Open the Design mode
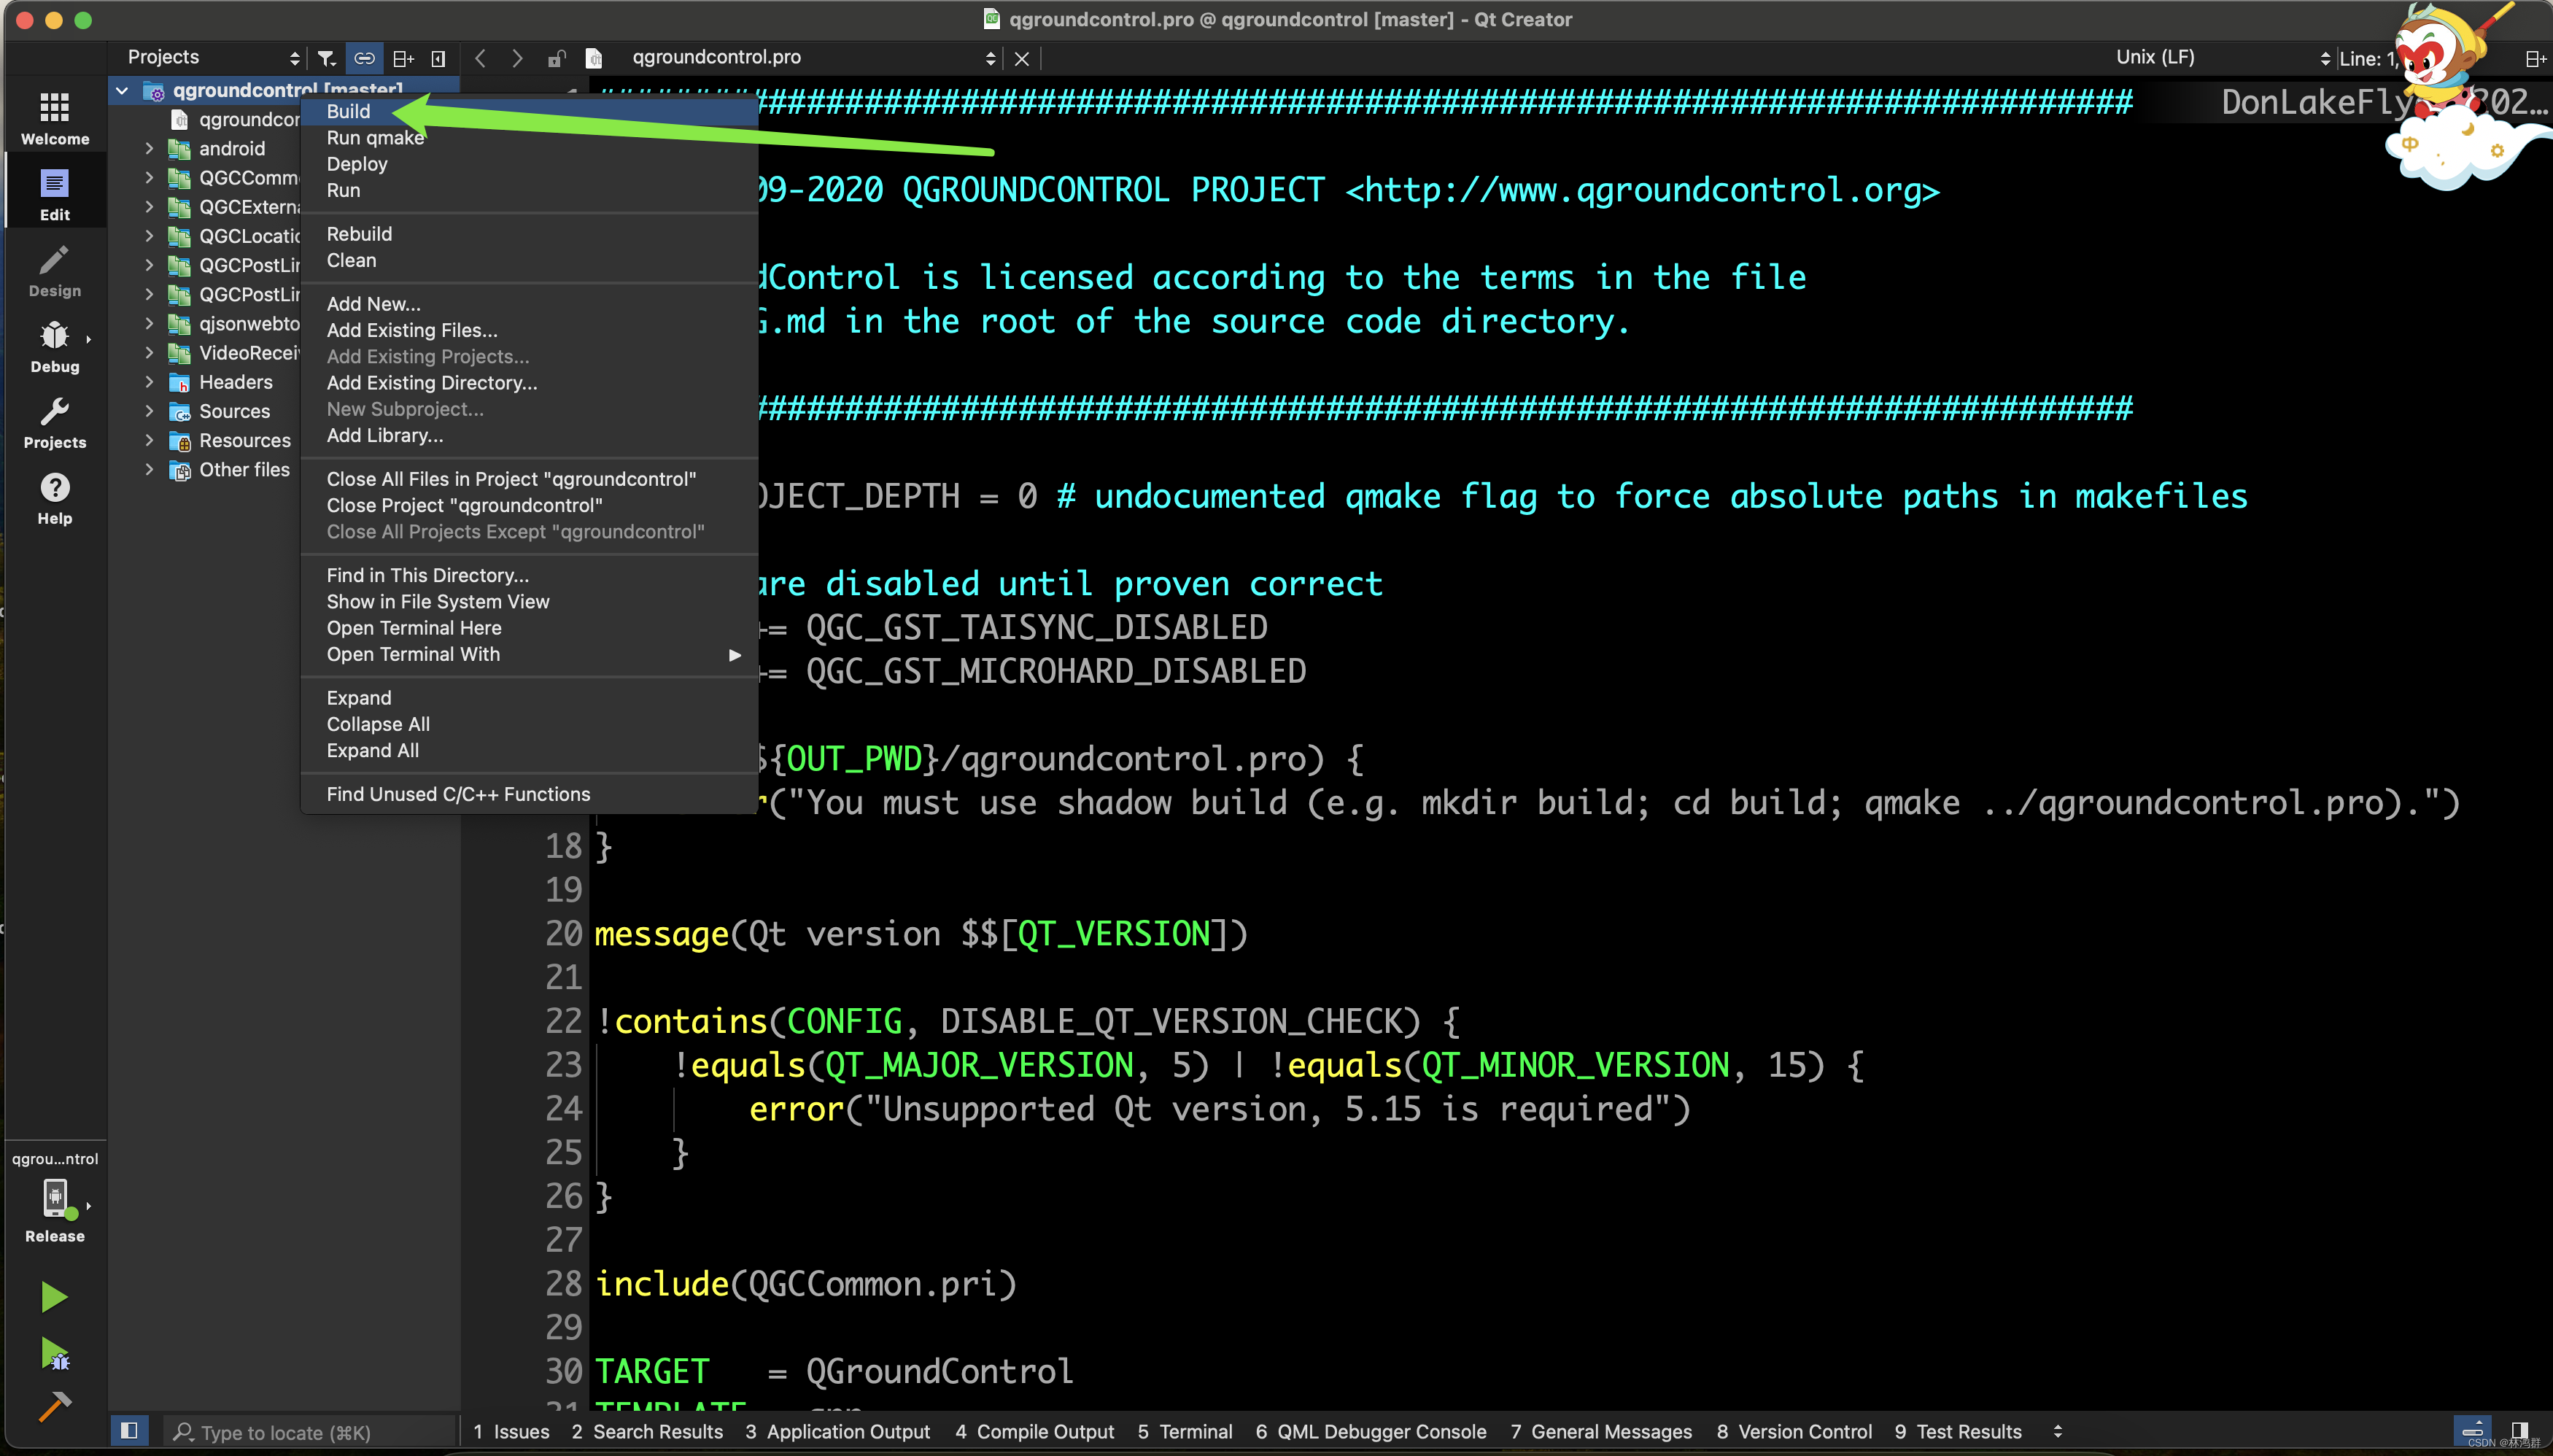This screenshot has height=1456, width=2553. coord(55,270)
